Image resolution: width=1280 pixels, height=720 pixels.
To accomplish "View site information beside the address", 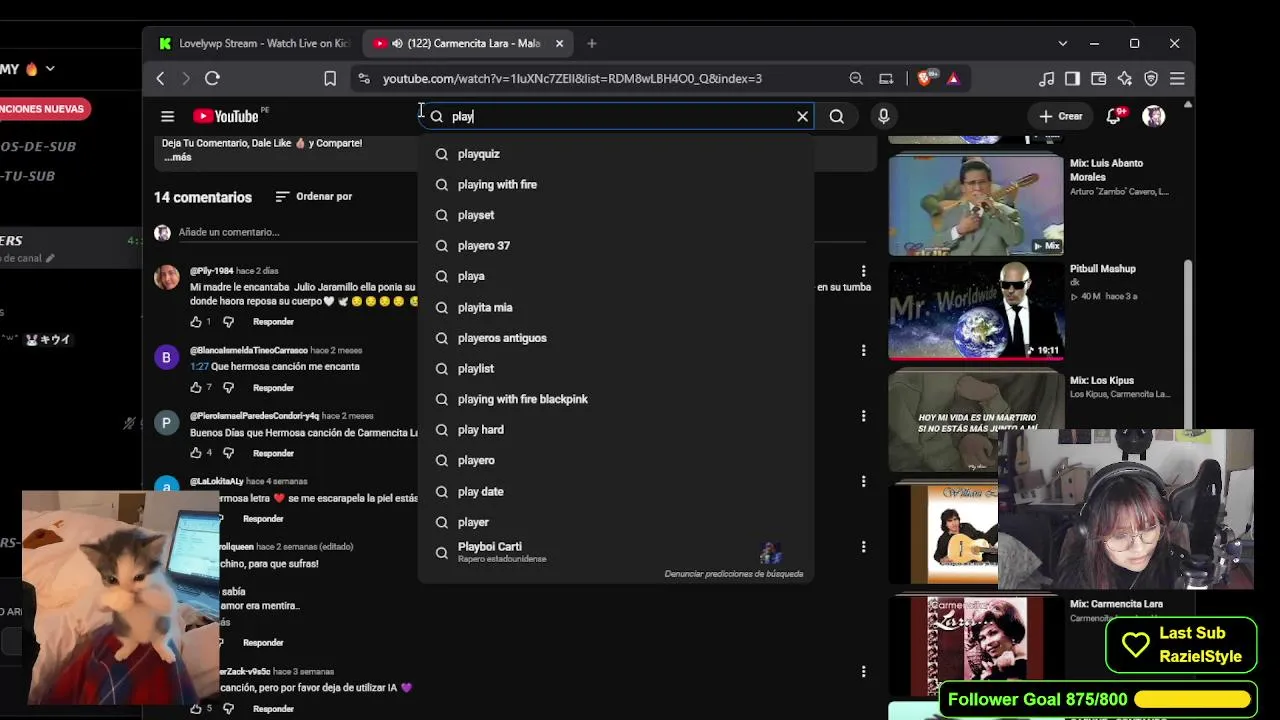I will coord(364,78).
